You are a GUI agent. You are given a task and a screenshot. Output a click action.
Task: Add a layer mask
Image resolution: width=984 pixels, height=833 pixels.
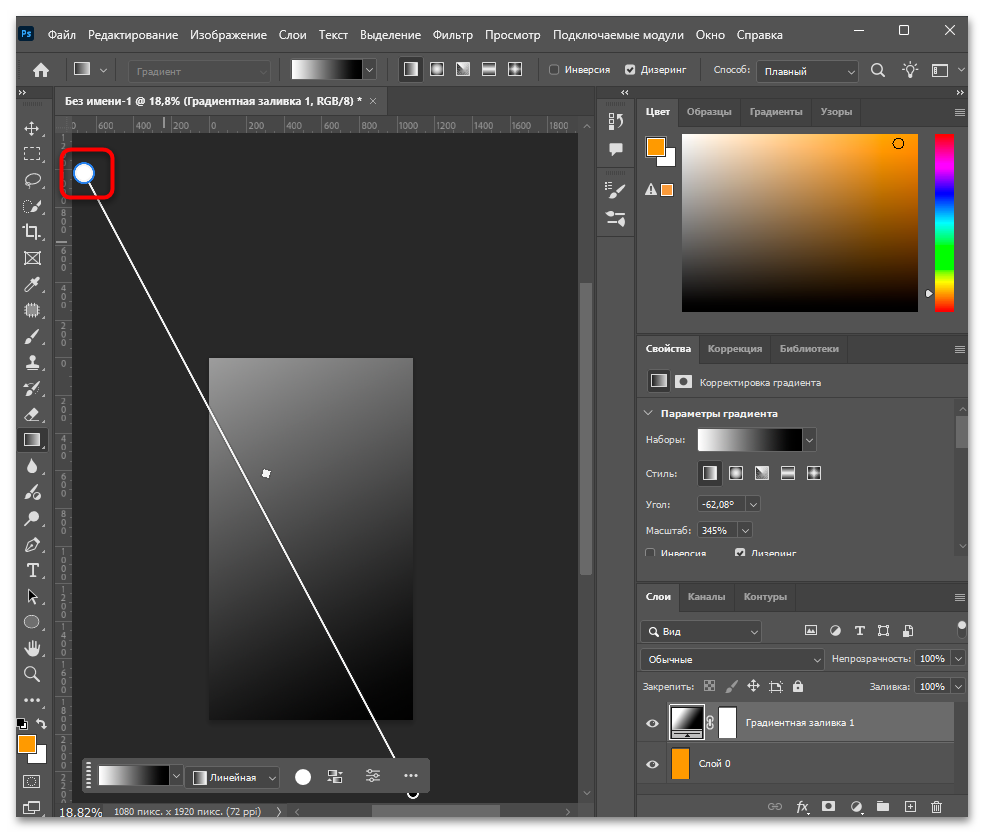pyautogui.click(x=828, y=806)
